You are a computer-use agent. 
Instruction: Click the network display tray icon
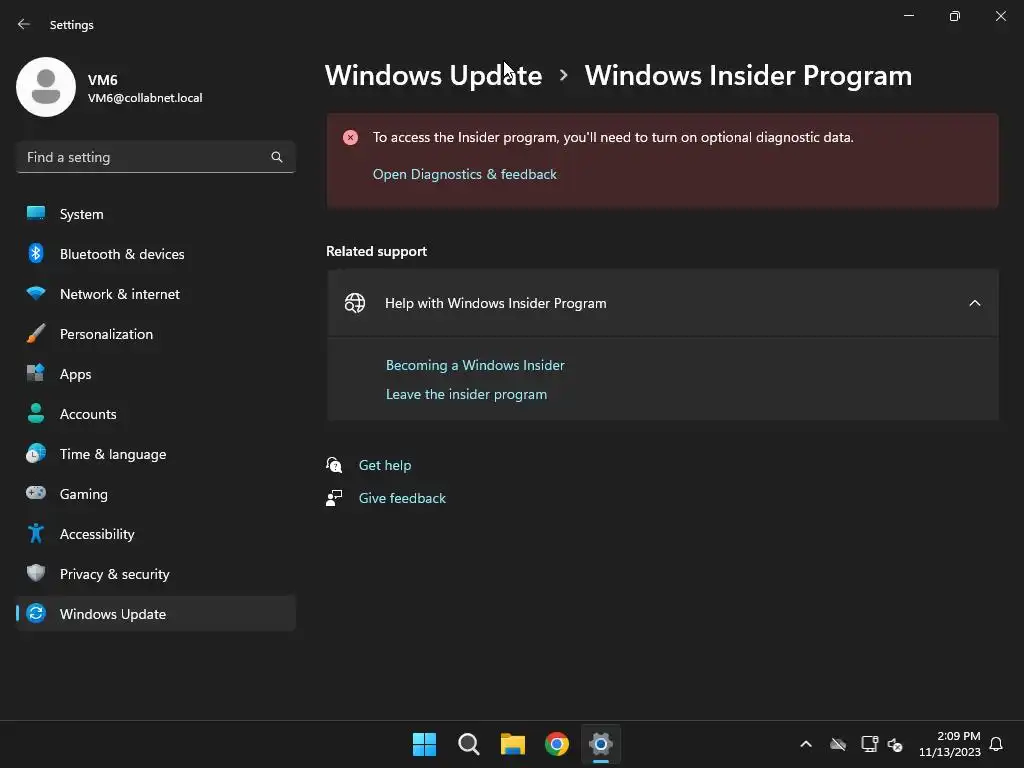pyautogui.click(x=869, y=744)
